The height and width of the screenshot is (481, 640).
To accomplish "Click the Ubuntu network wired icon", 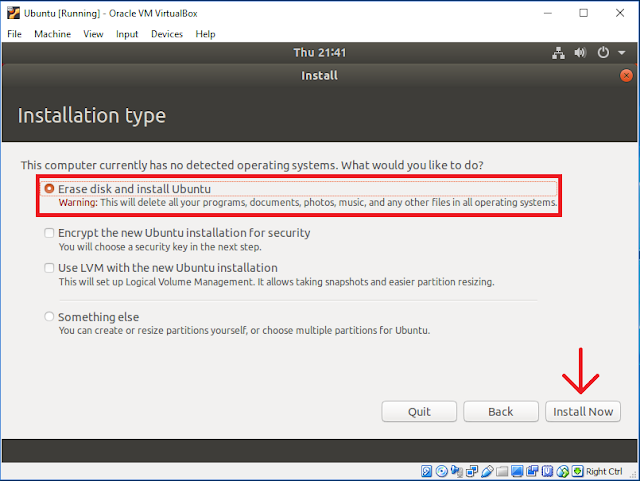I will click(558, 53).
